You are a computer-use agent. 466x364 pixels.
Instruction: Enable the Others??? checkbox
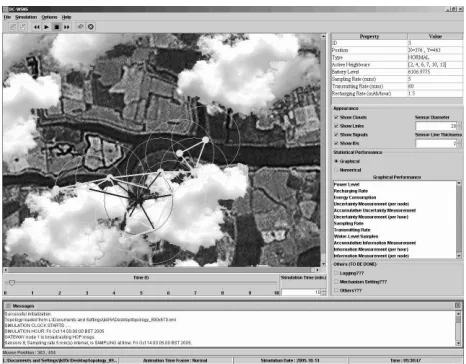tap(336, 291)
